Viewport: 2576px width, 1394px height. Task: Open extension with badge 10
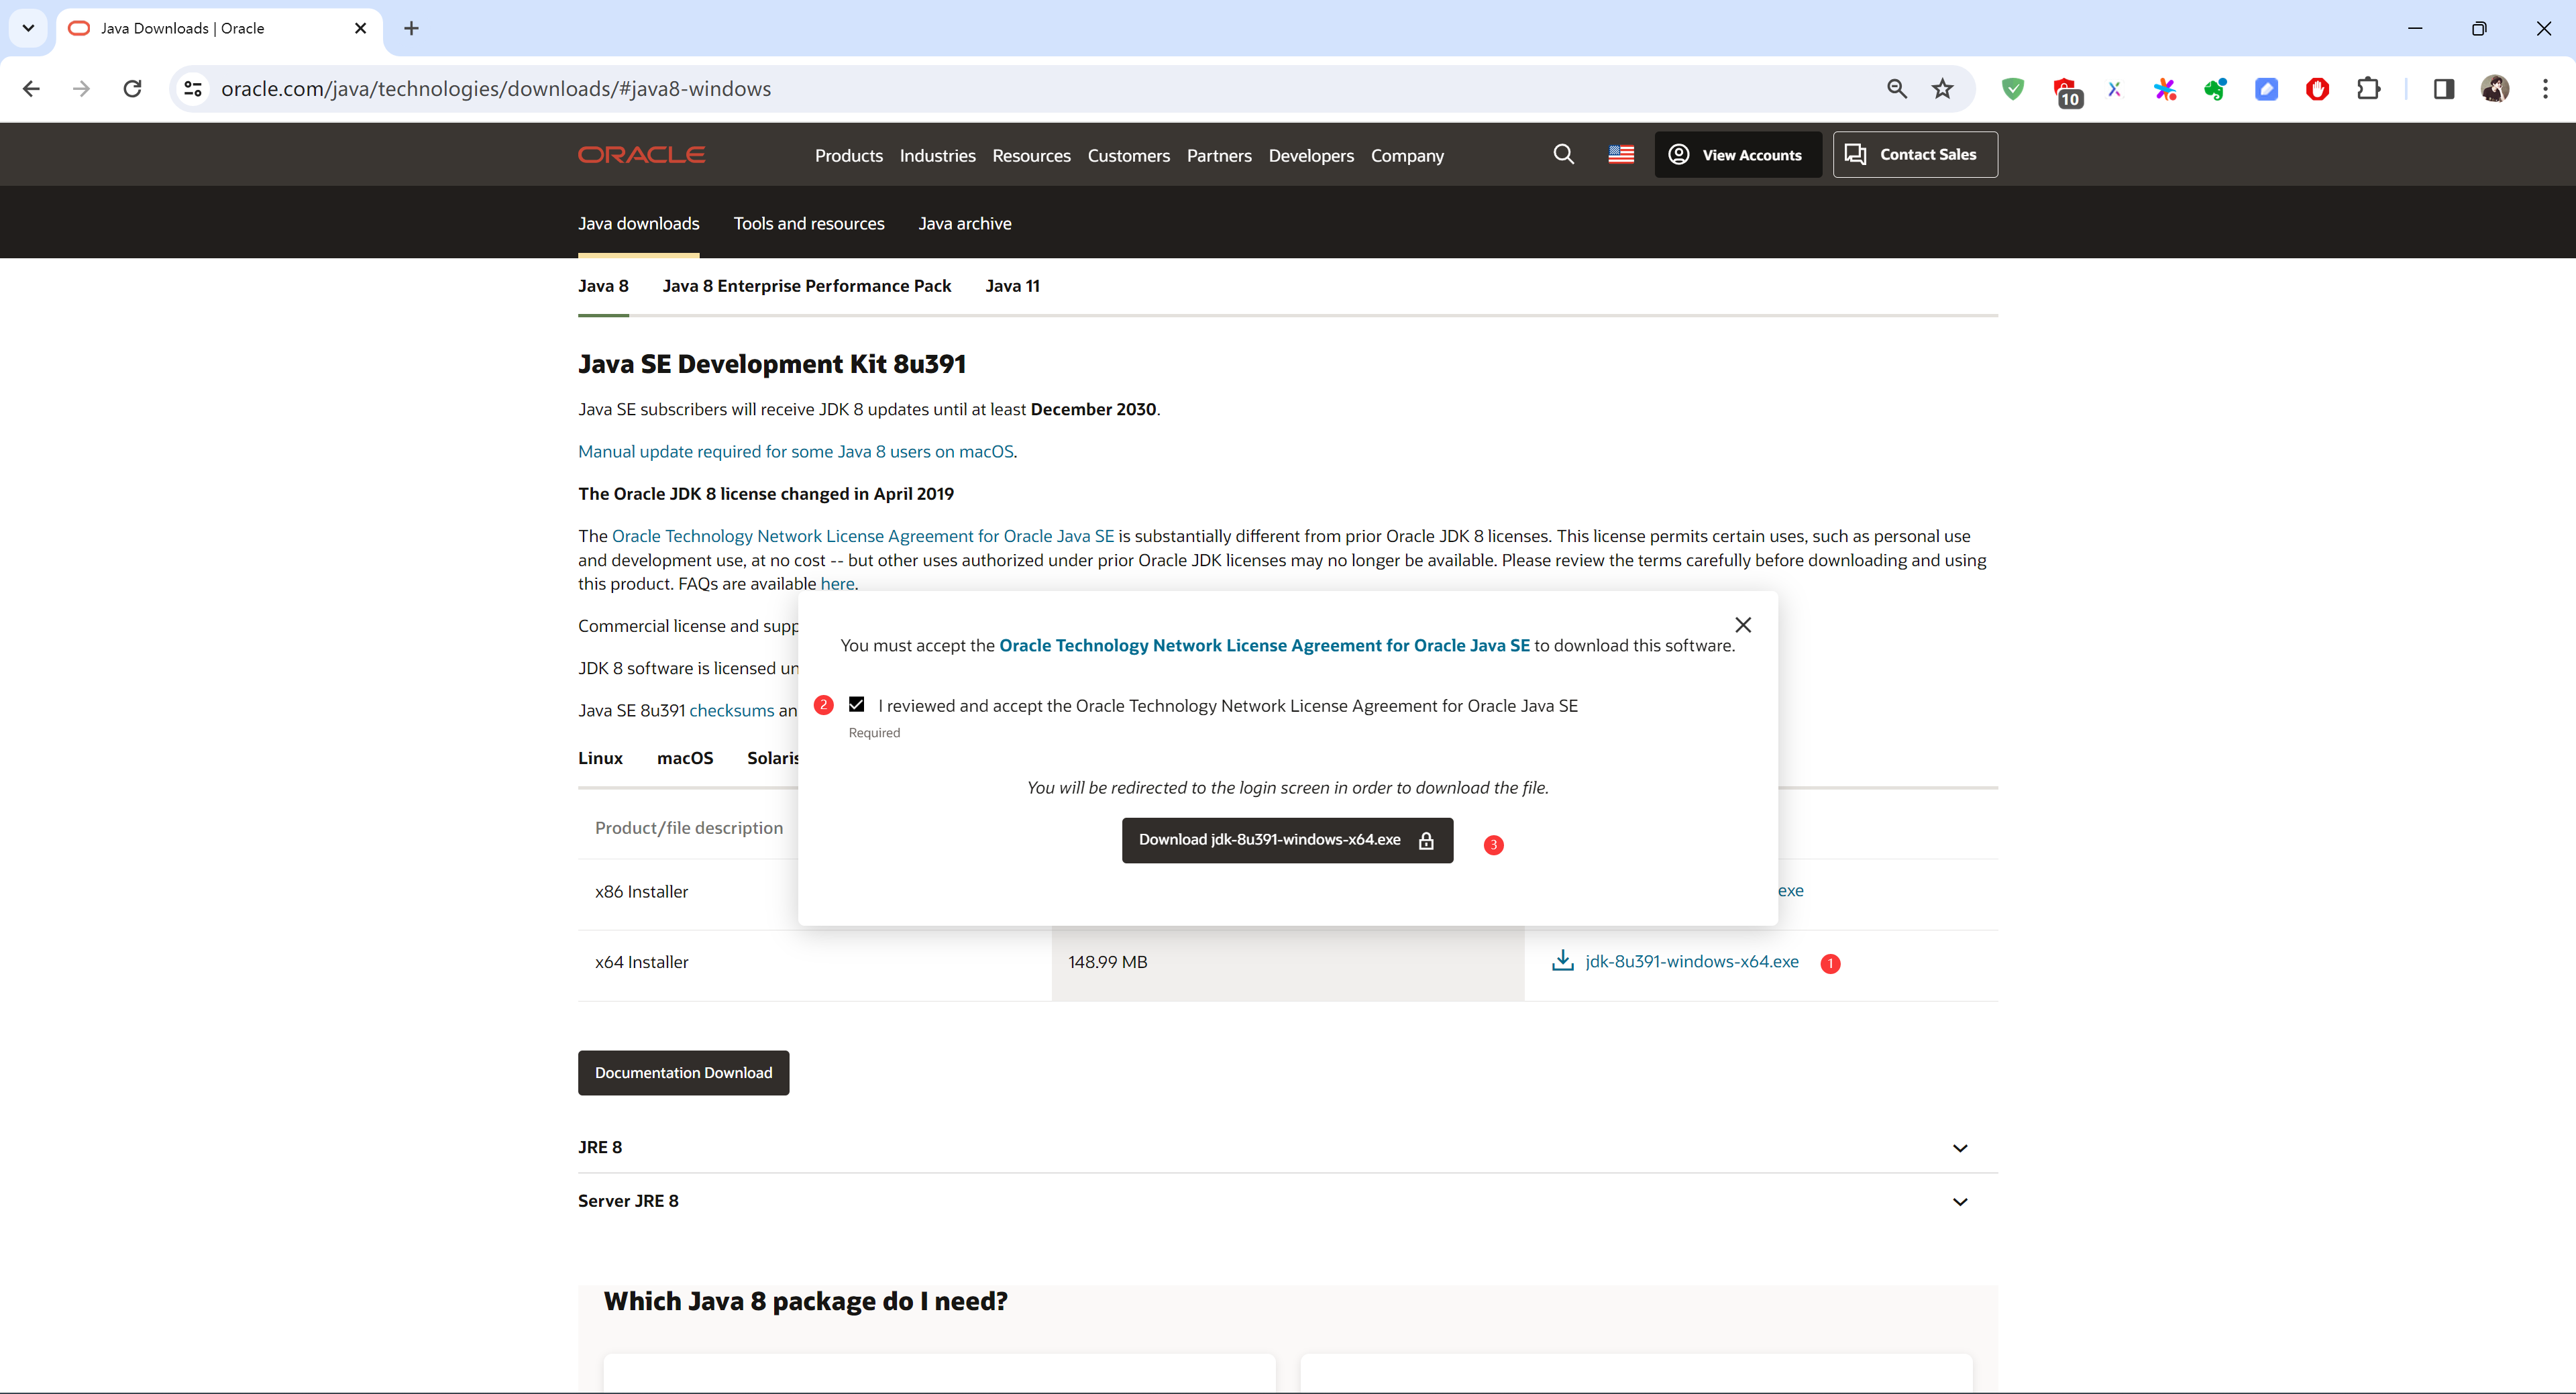tap(2066, 91)
